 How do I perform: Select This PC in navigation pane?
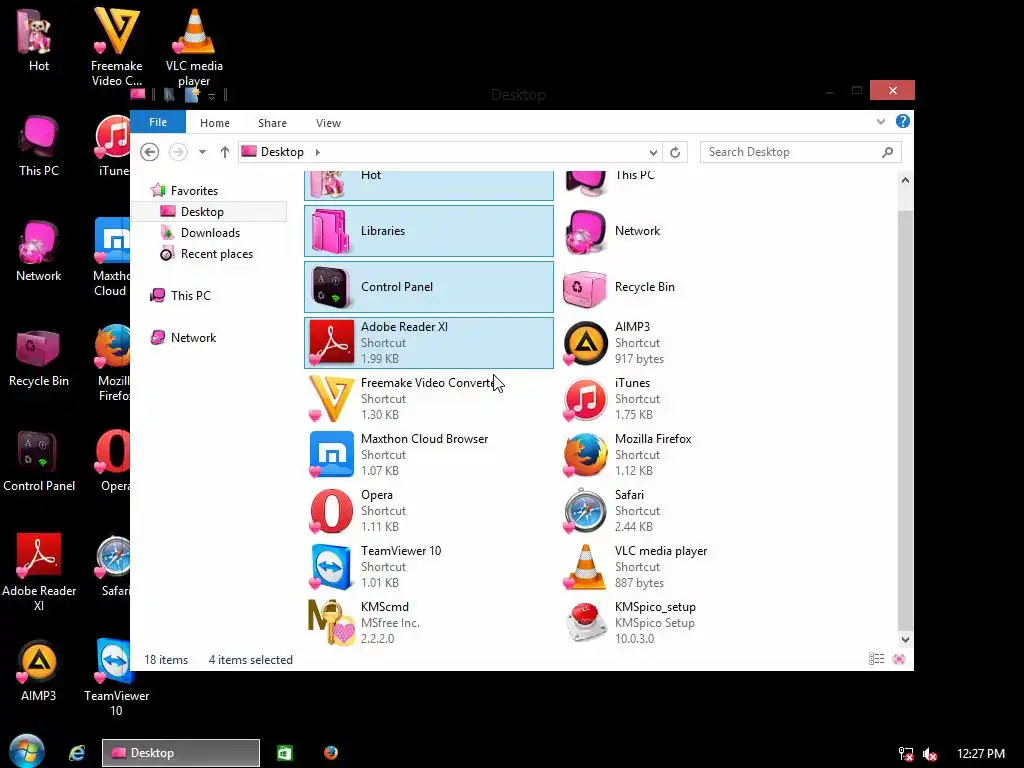point(190,296)
